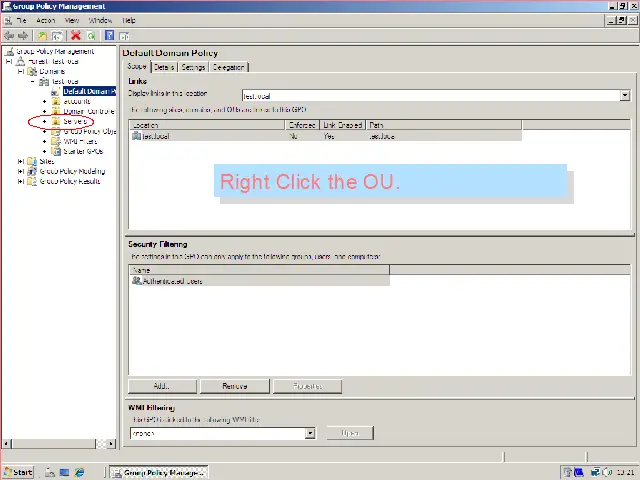The height and width of the screenshot is (480, 640).
Task: Click the tree pane scroll right arrow
Action: [111, 443]
